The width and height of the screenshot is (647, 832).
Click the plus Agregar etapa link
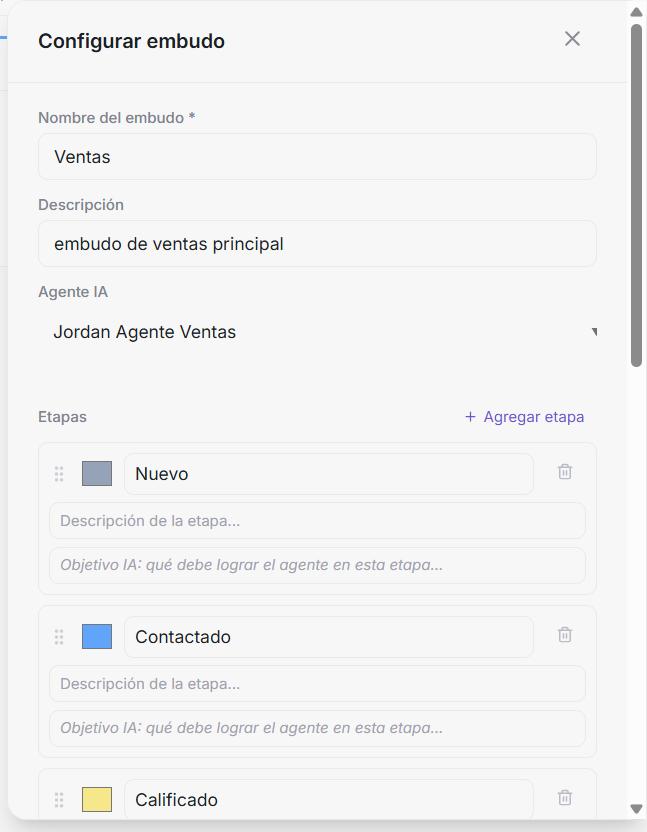(524, 417)
